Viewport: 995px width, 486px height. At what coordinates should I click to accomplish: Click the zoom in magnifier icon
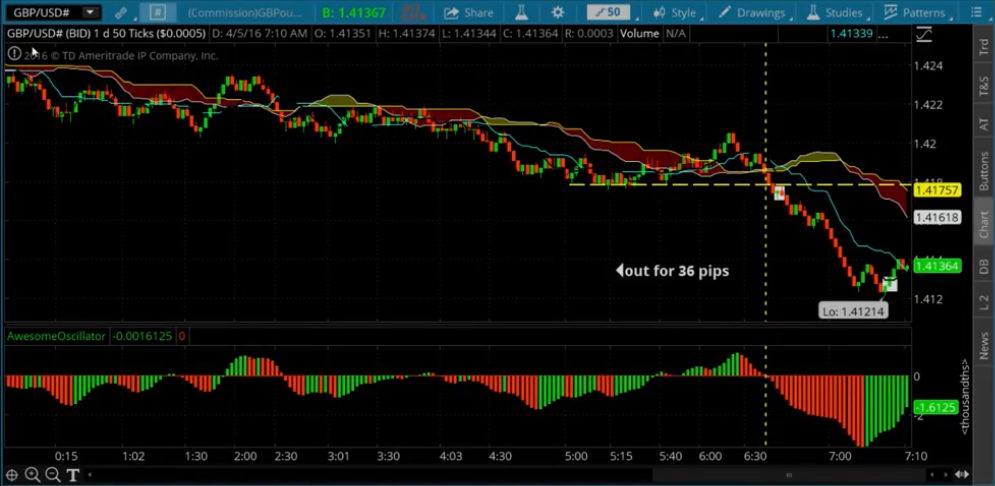32,475
